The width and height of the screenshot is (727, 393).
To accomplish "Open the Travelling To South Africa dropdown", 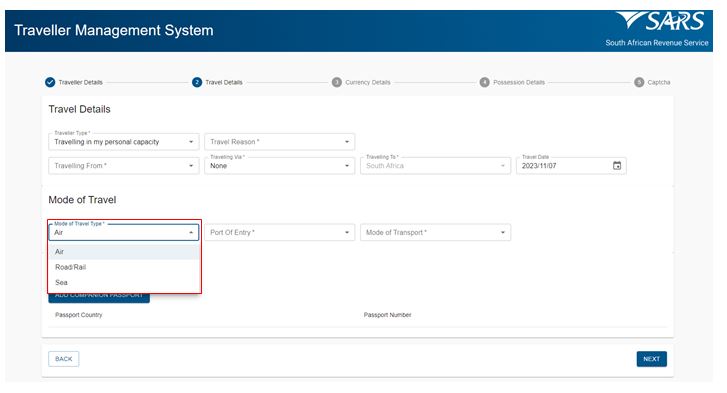I will (435, 165).
